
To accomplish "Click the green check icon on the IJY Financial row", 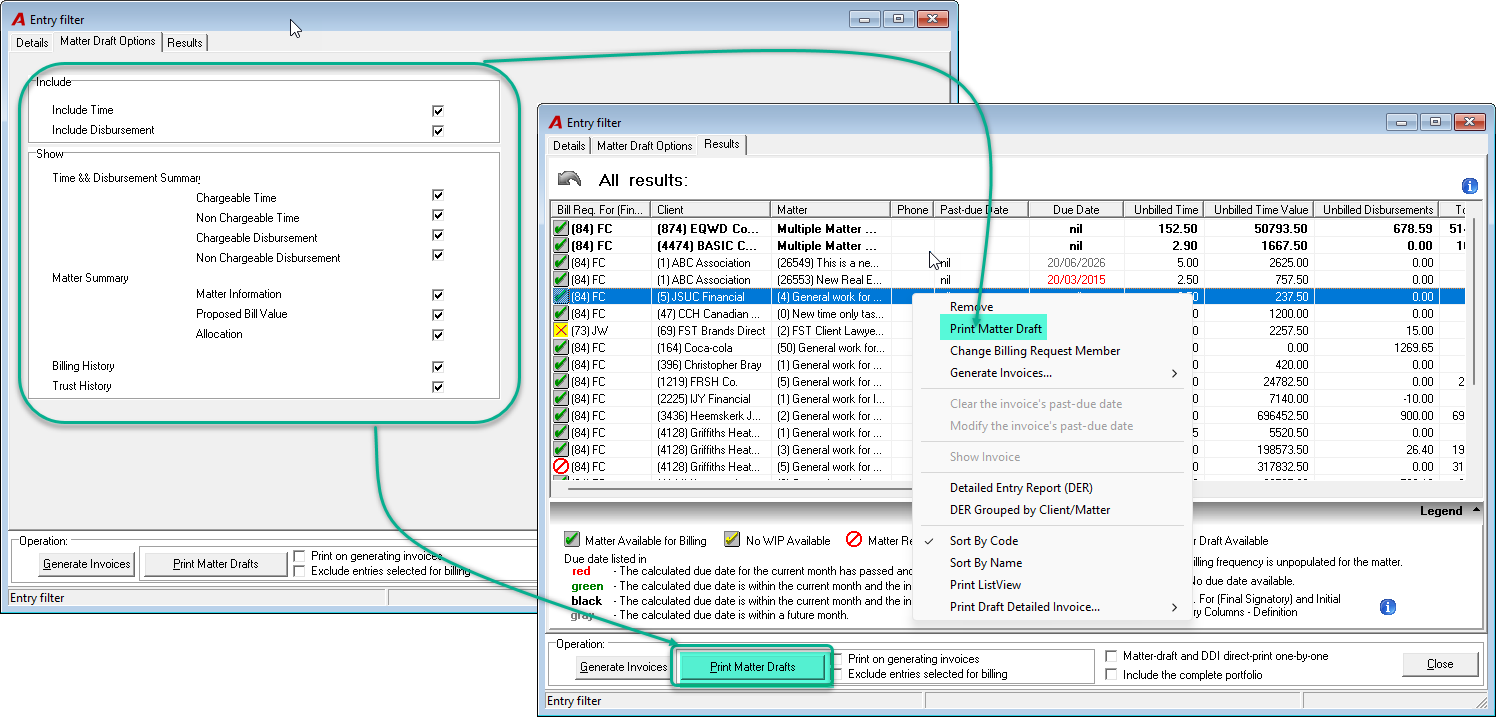I will [x=560, y=399].
